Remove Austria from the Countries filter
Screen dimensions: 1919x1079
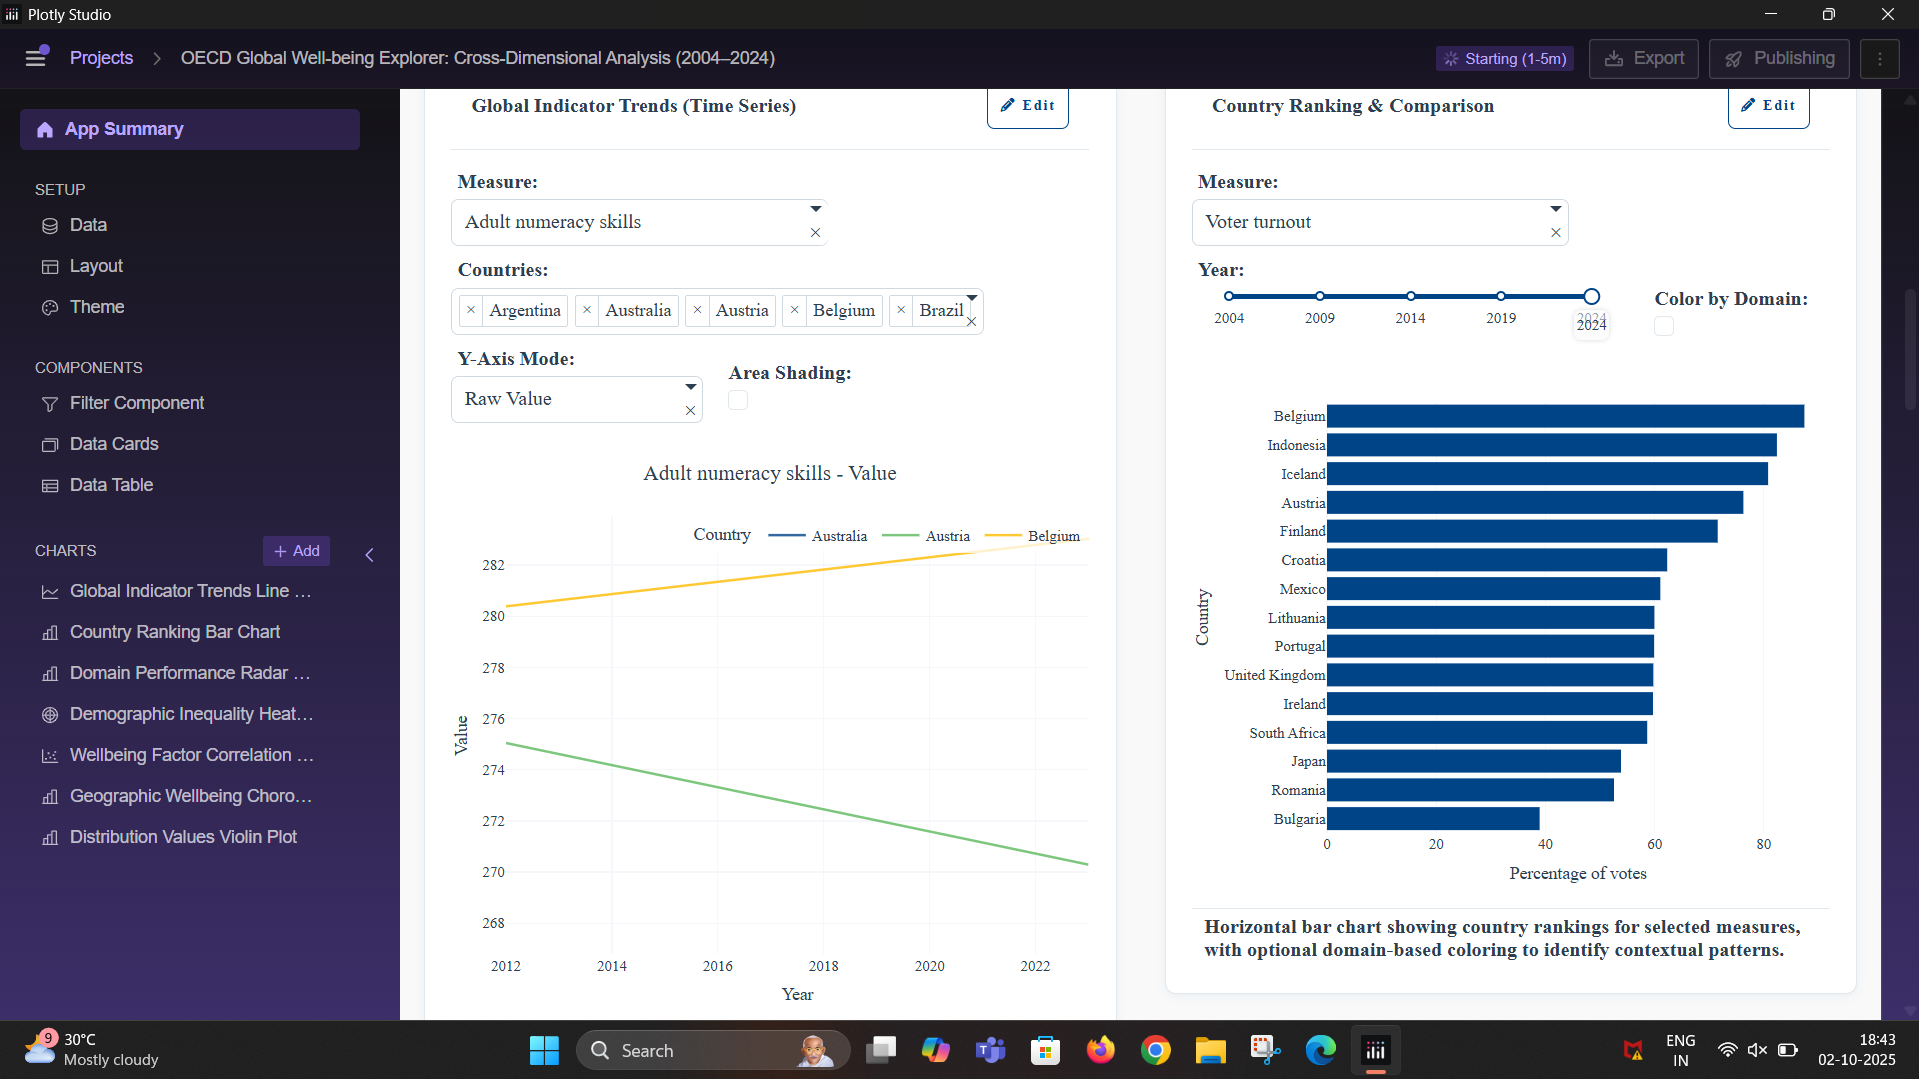point(697,310)
